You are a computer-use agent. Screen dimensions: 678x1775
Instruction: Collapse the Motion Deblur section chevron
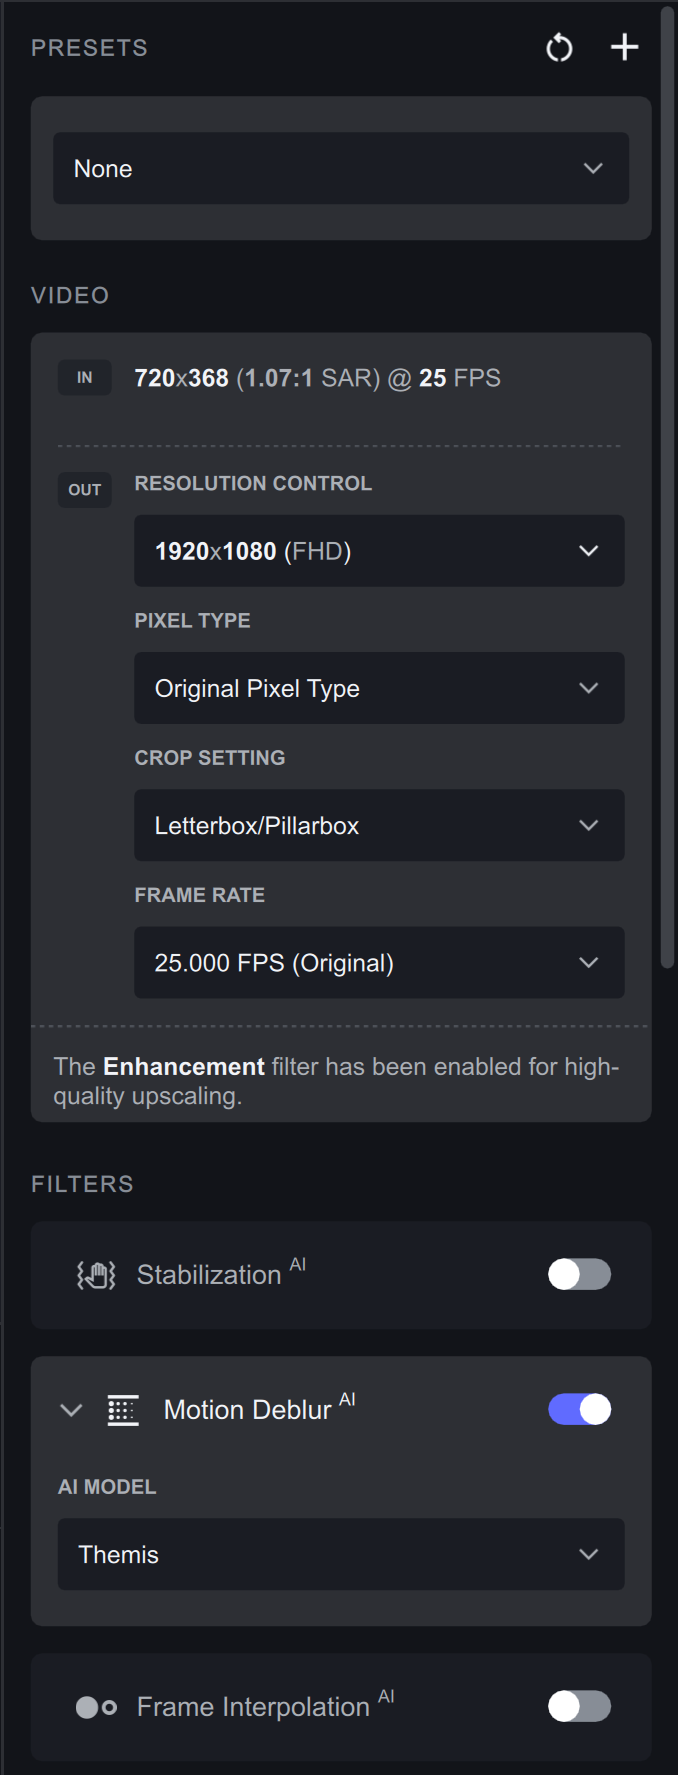[71, 1410]
